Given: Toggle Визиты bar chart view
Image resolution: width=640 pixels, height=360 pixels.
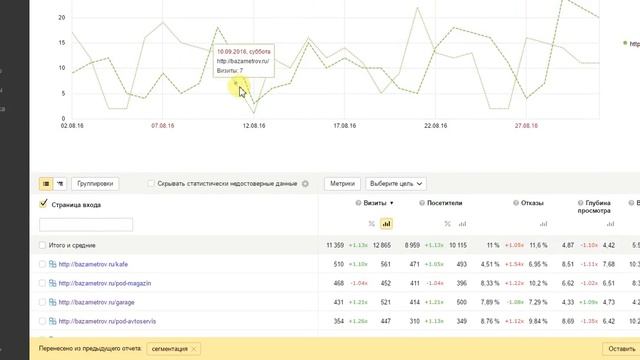Looking at the screenshot, I should click(x=386, y=224).
